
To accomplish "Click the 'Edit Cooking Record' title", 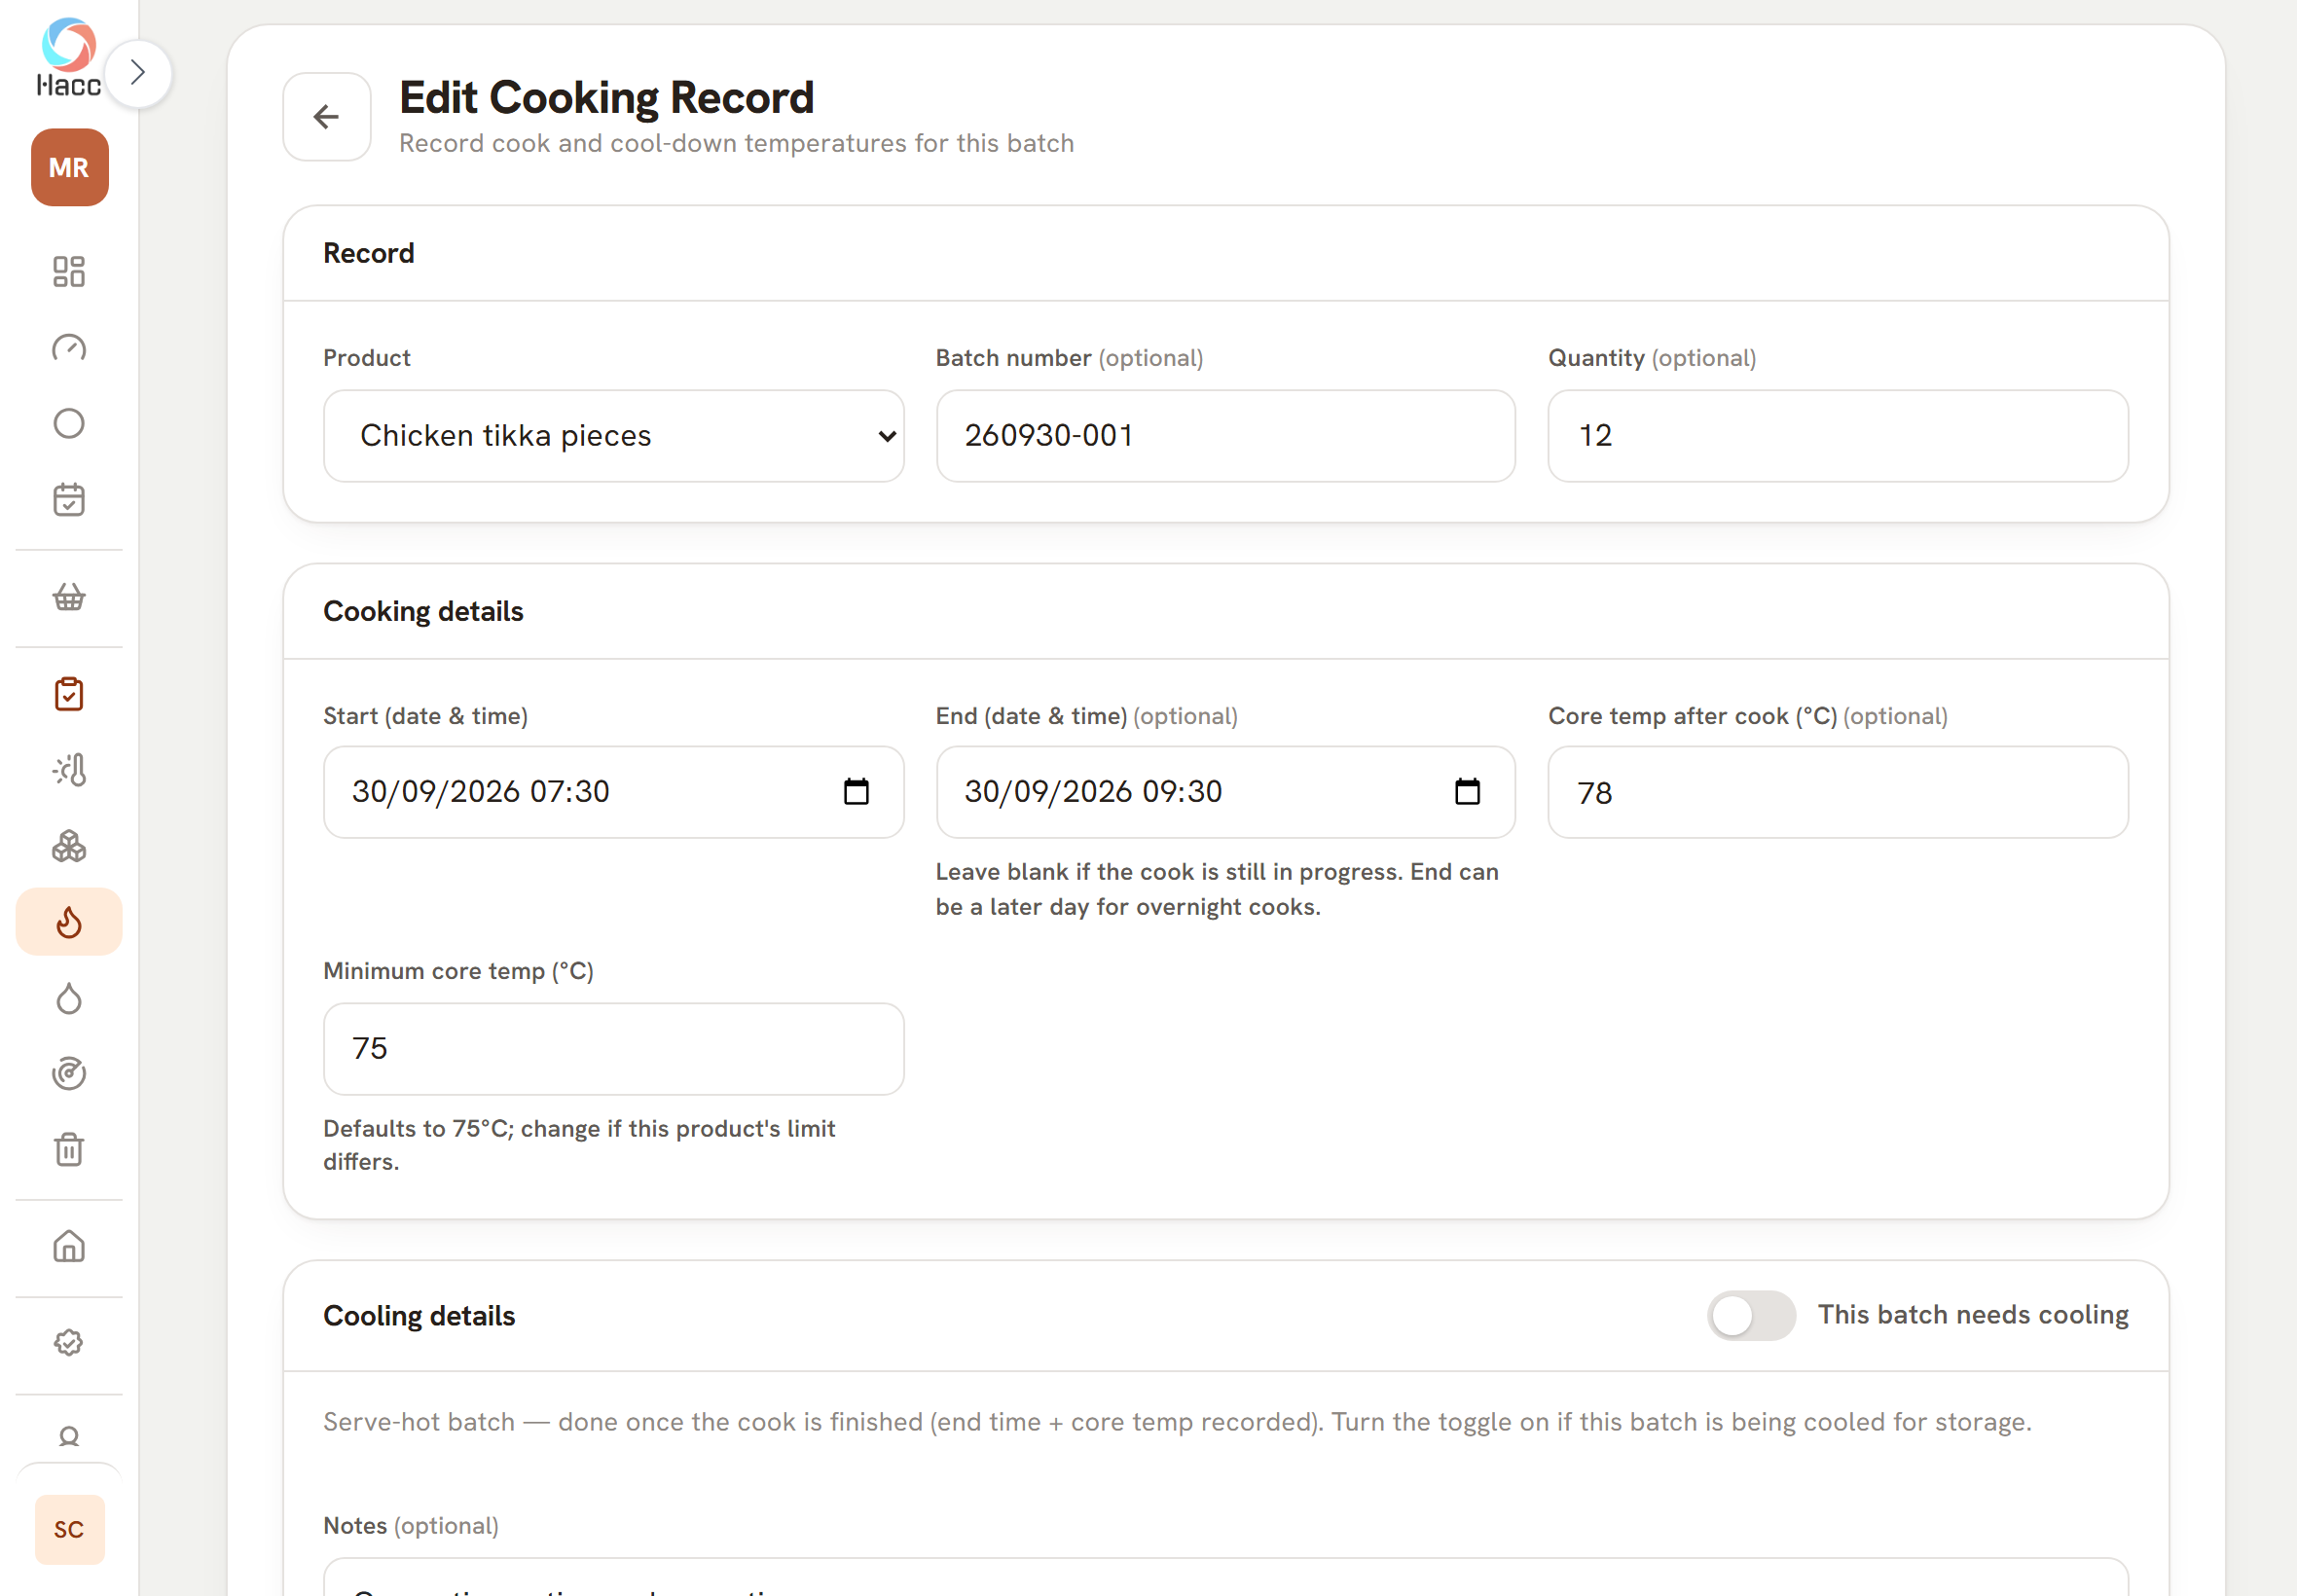I will pyautogui.click(x=606, y=97).
